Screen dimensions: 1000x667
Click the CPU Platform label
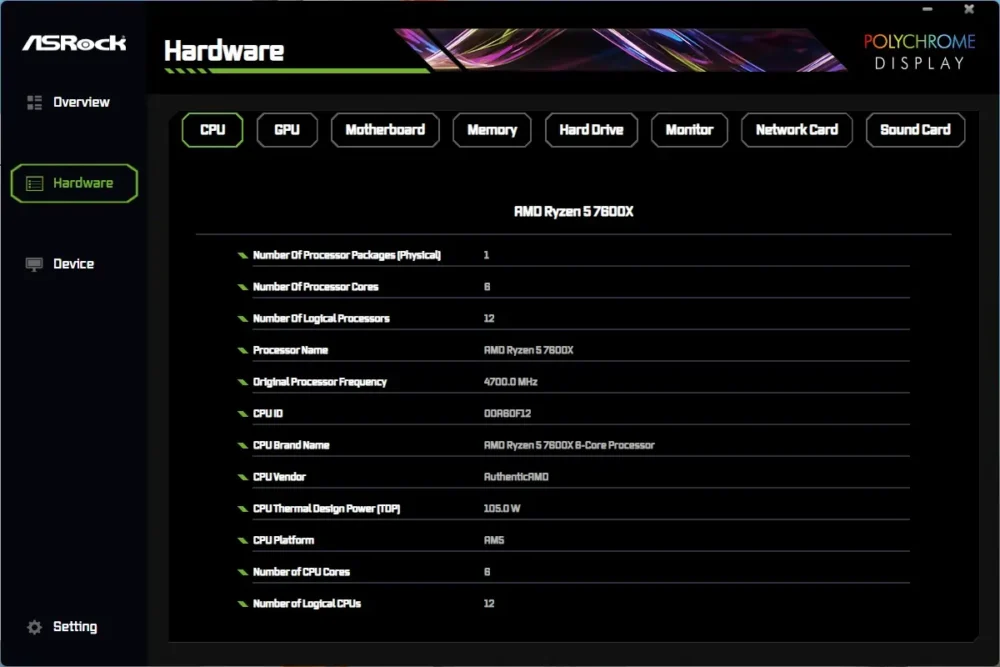pyautogui.click(x=283, y=540)
